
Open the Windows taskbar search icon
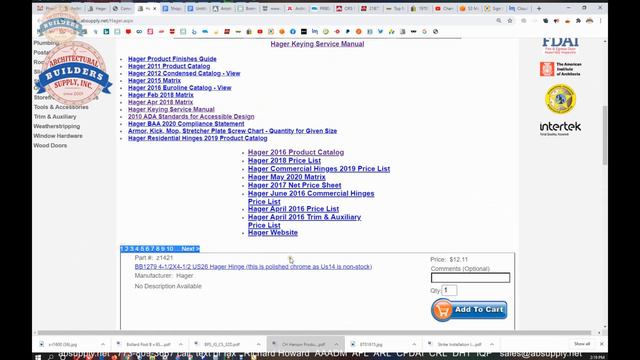tap(51, 357)
